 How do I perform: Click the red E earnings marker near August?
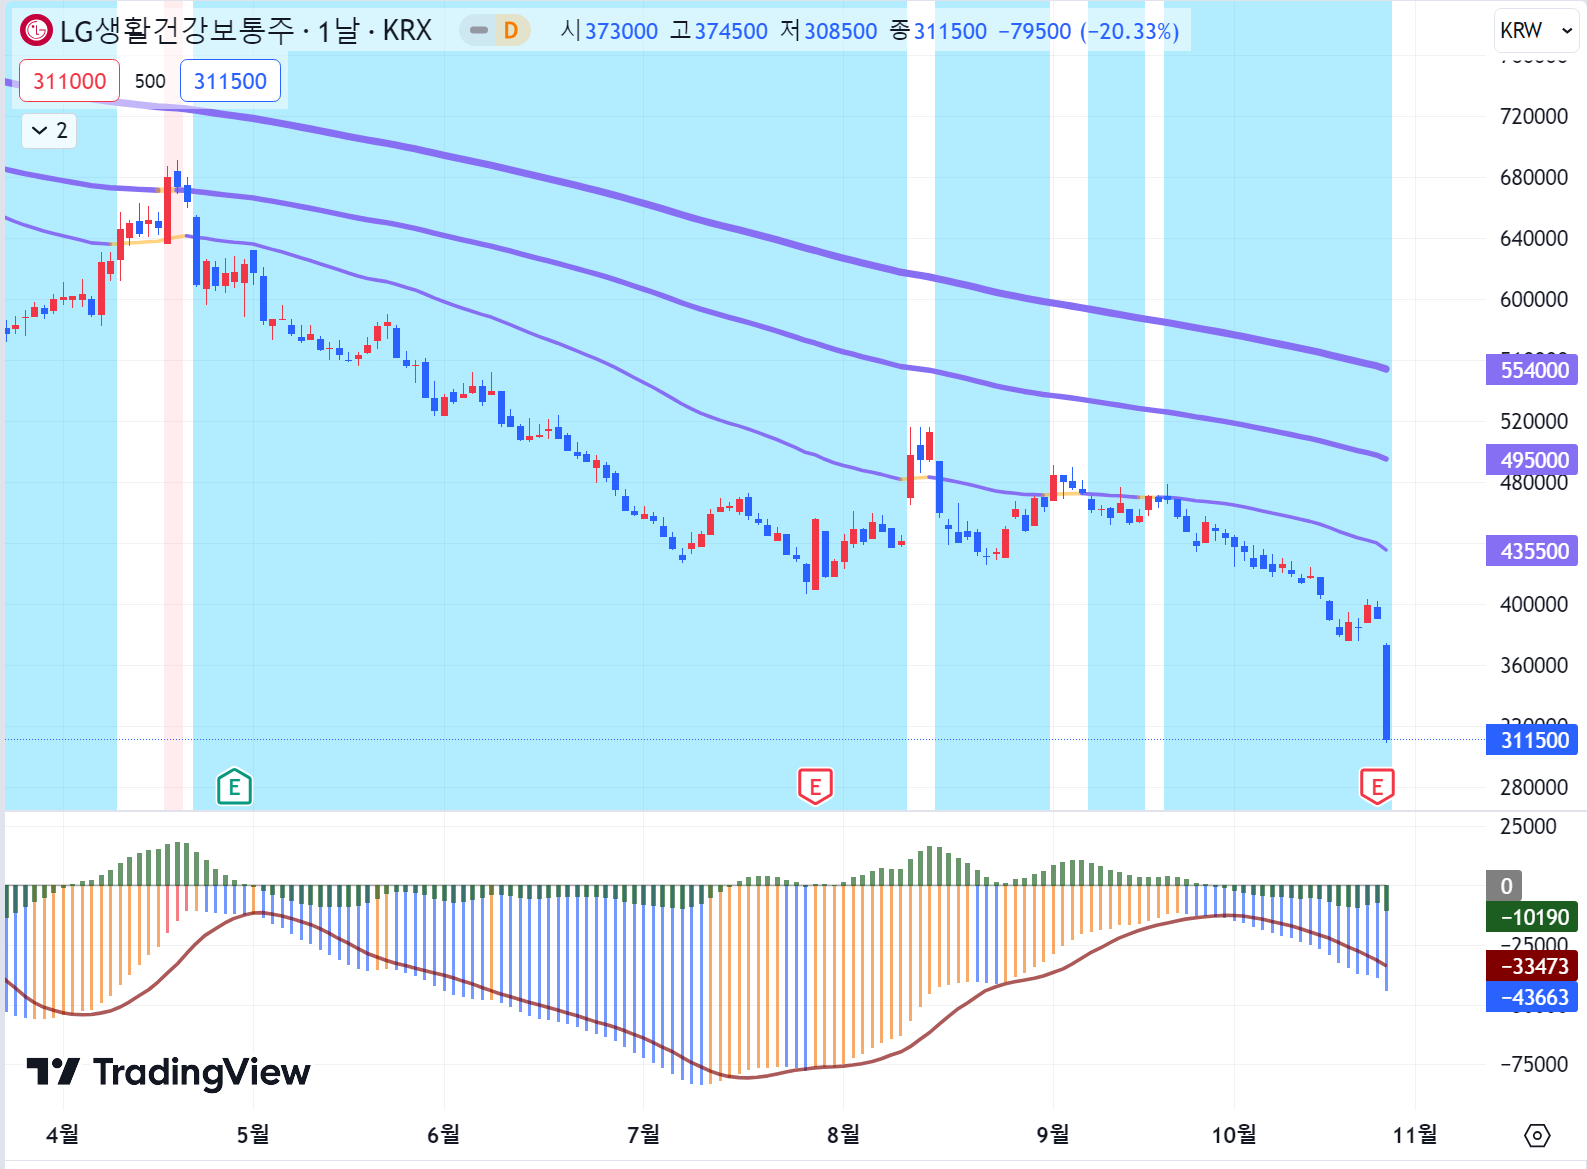[815, 787]
